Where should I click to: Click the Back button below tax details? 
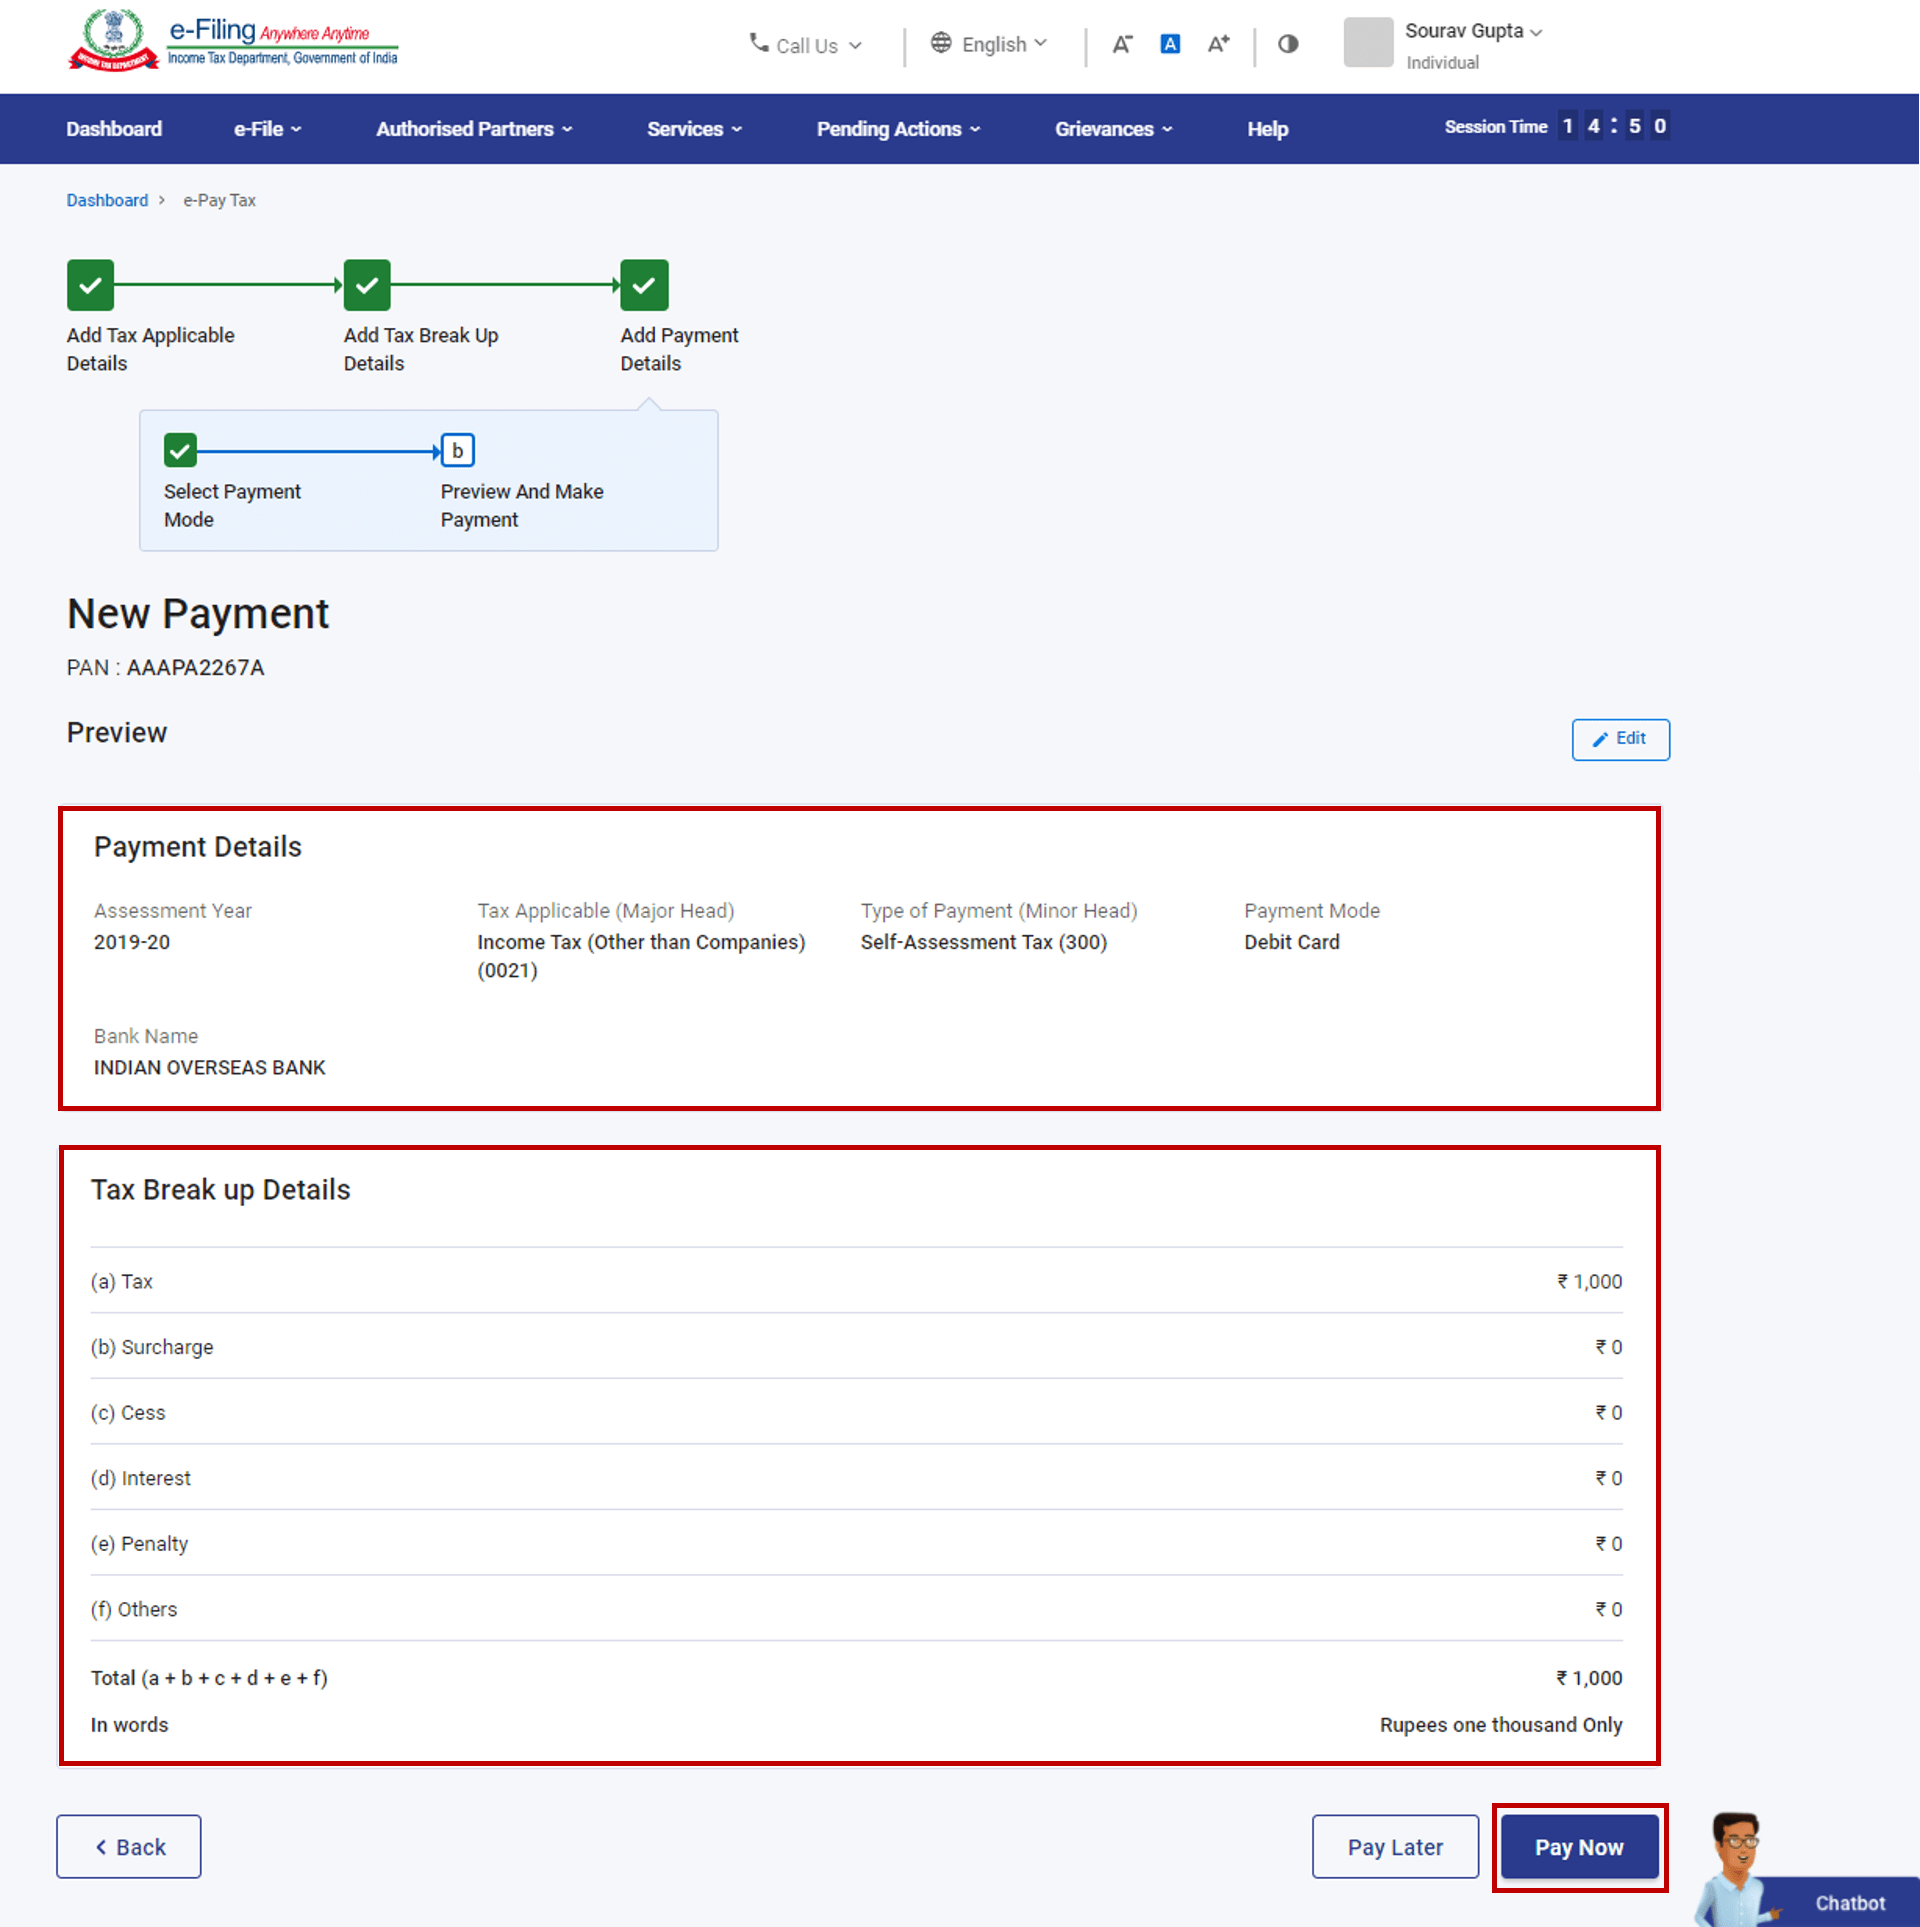pos(128,1847)
